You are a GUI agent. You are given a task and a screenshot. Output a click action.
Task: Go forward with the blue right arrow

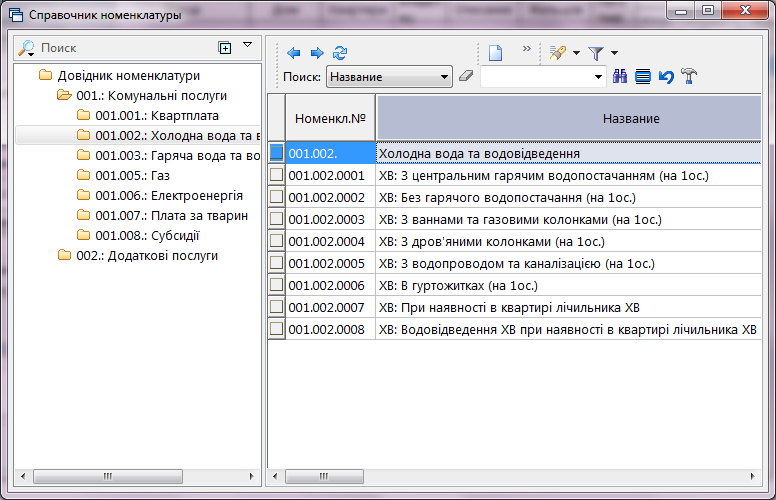click(x=317, y=53)
